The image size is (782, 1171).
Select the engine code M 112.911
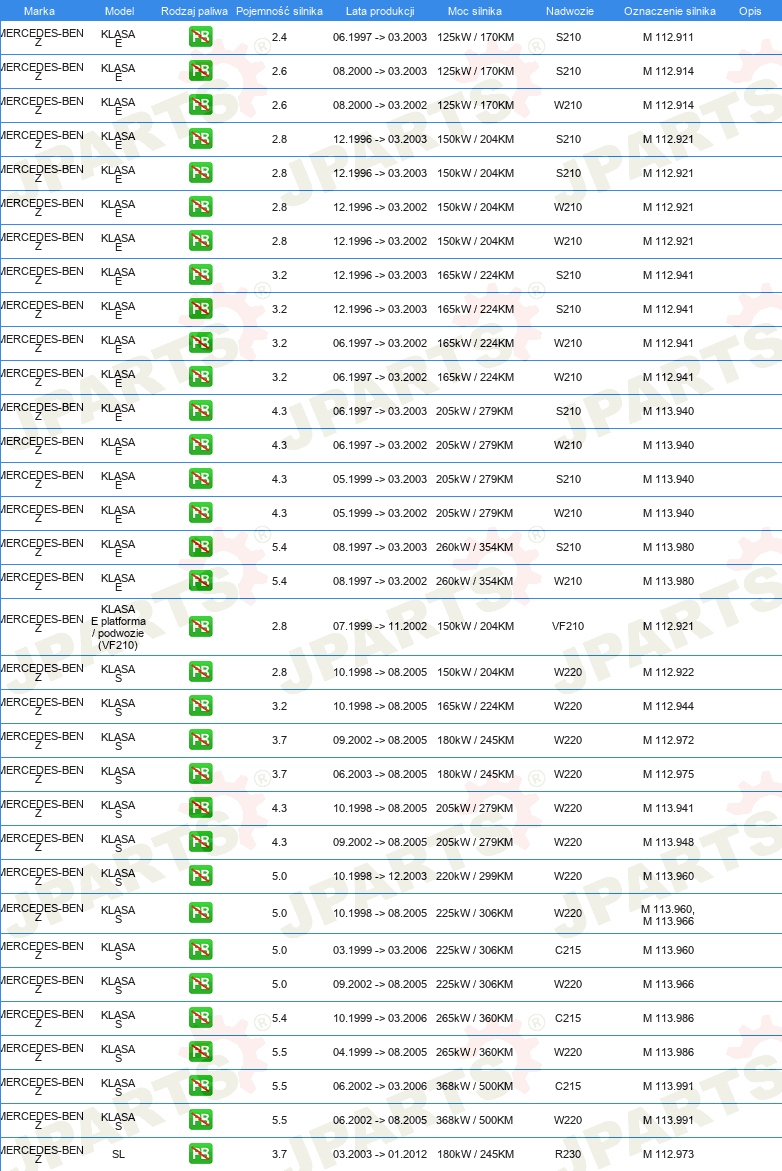pos(668,37)
